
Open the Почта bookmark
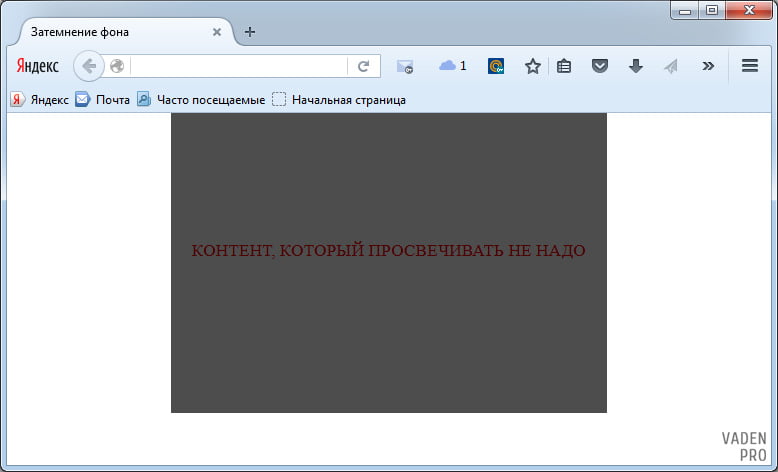[x=103, y=100]
